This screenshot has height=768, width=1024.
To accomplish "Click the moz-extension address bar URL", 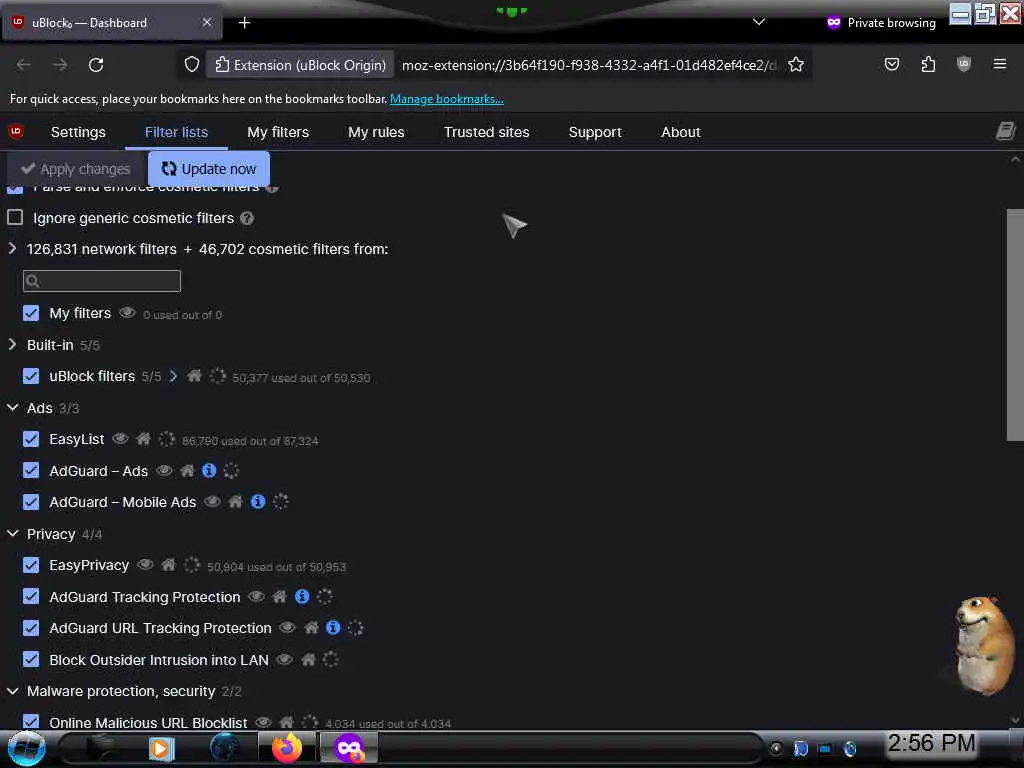I will coord(588,65).
